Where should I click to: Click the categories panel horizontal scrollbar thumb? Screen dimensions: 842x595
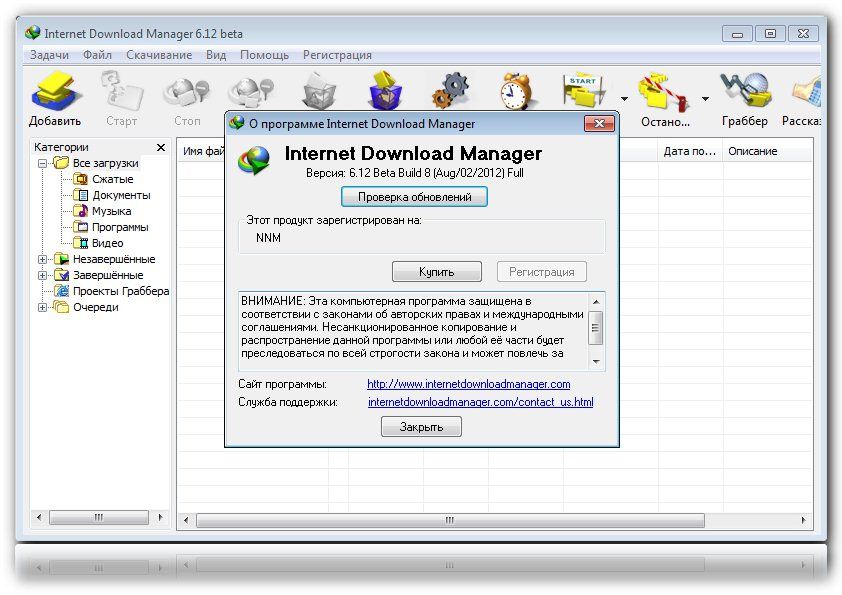[x=99, y=518]
